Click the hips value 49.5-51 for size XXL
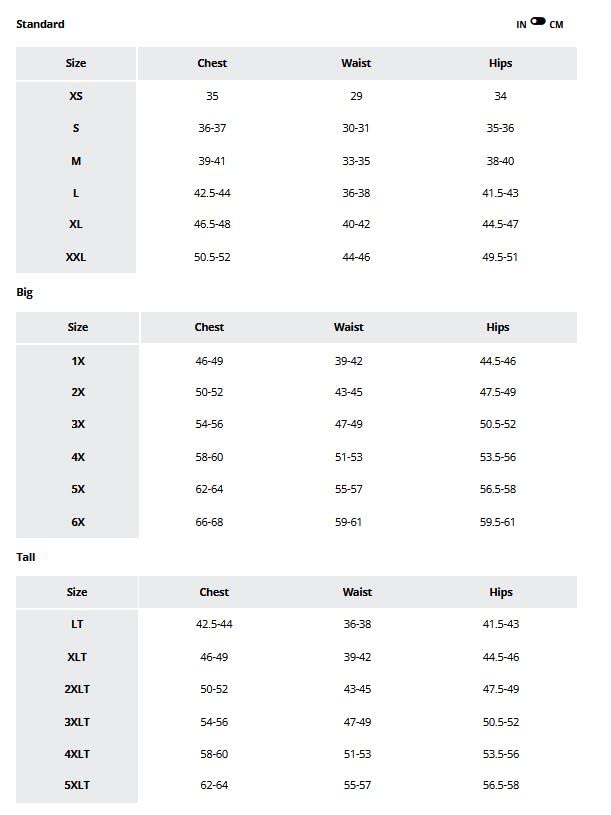Viewport: 611px width, 815px height. 500,257
